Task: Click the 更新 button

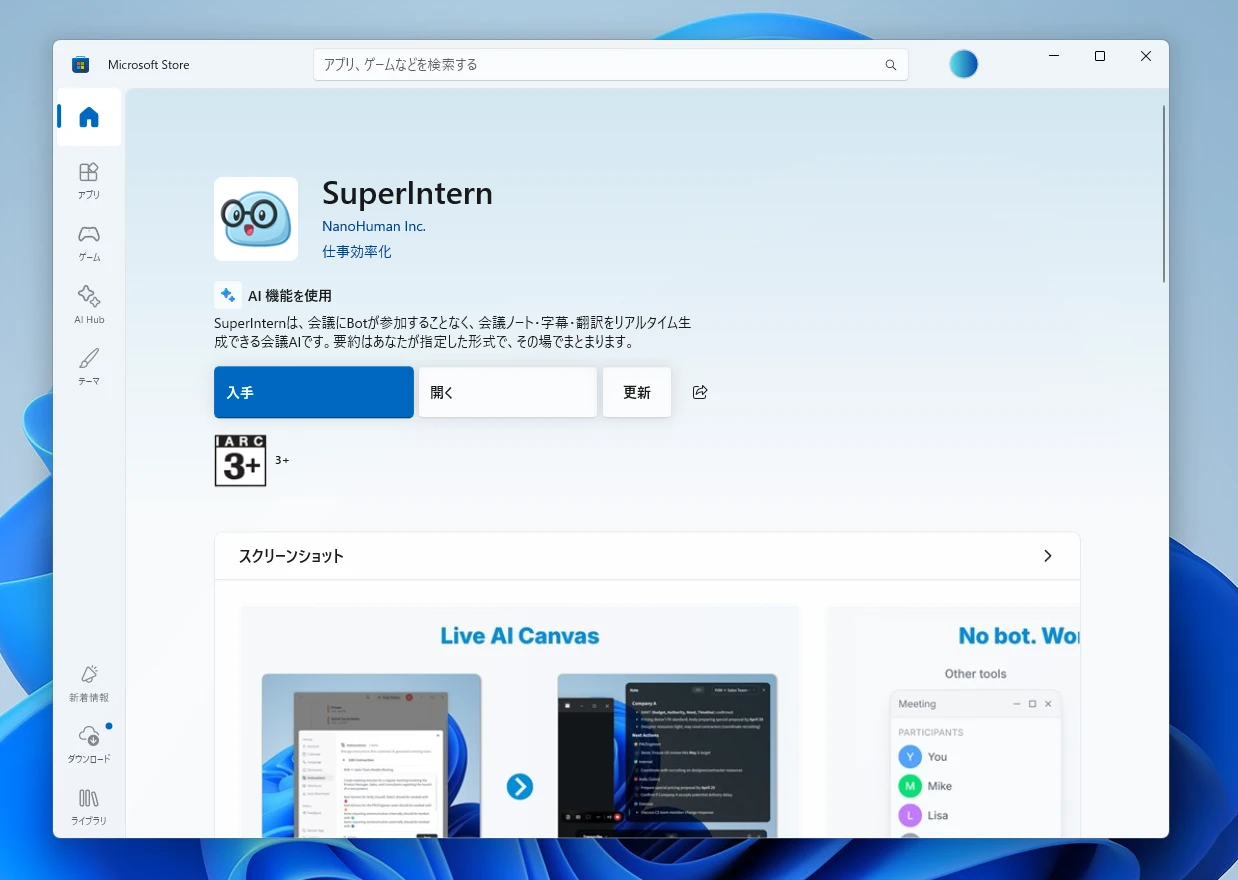Action: click(637, 392)
